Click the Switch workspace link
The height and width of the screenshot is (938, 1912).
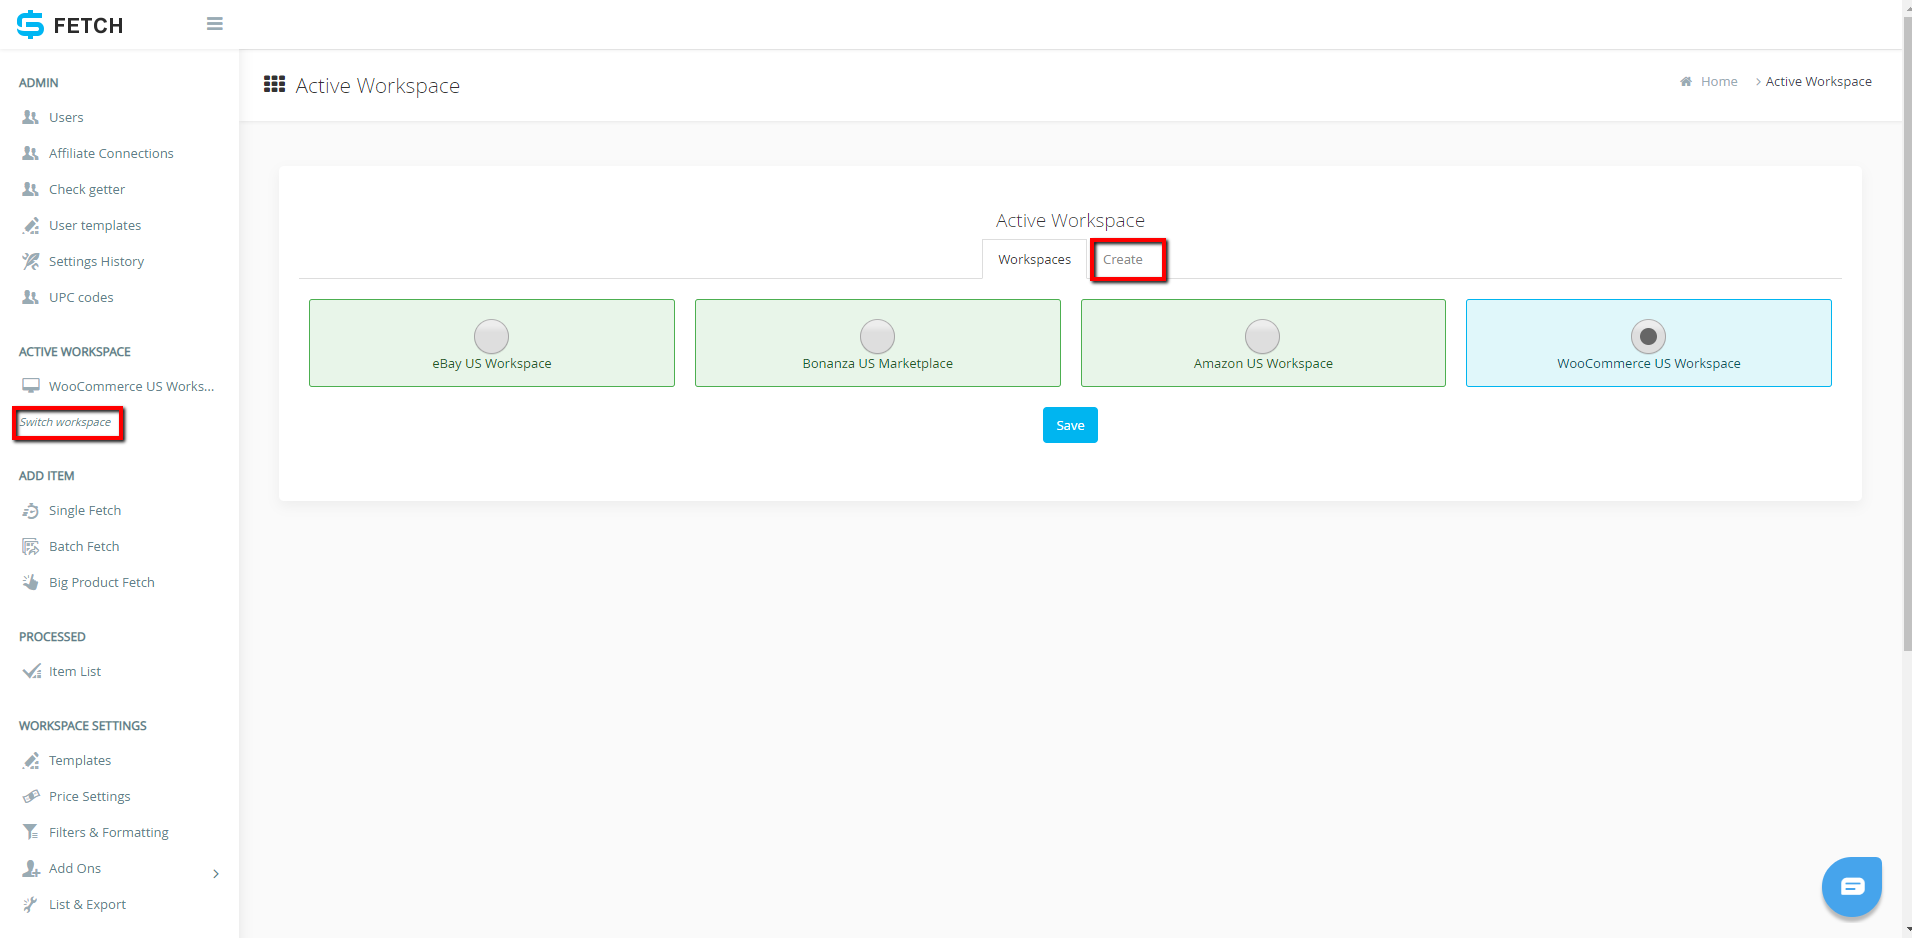(66, 422)
